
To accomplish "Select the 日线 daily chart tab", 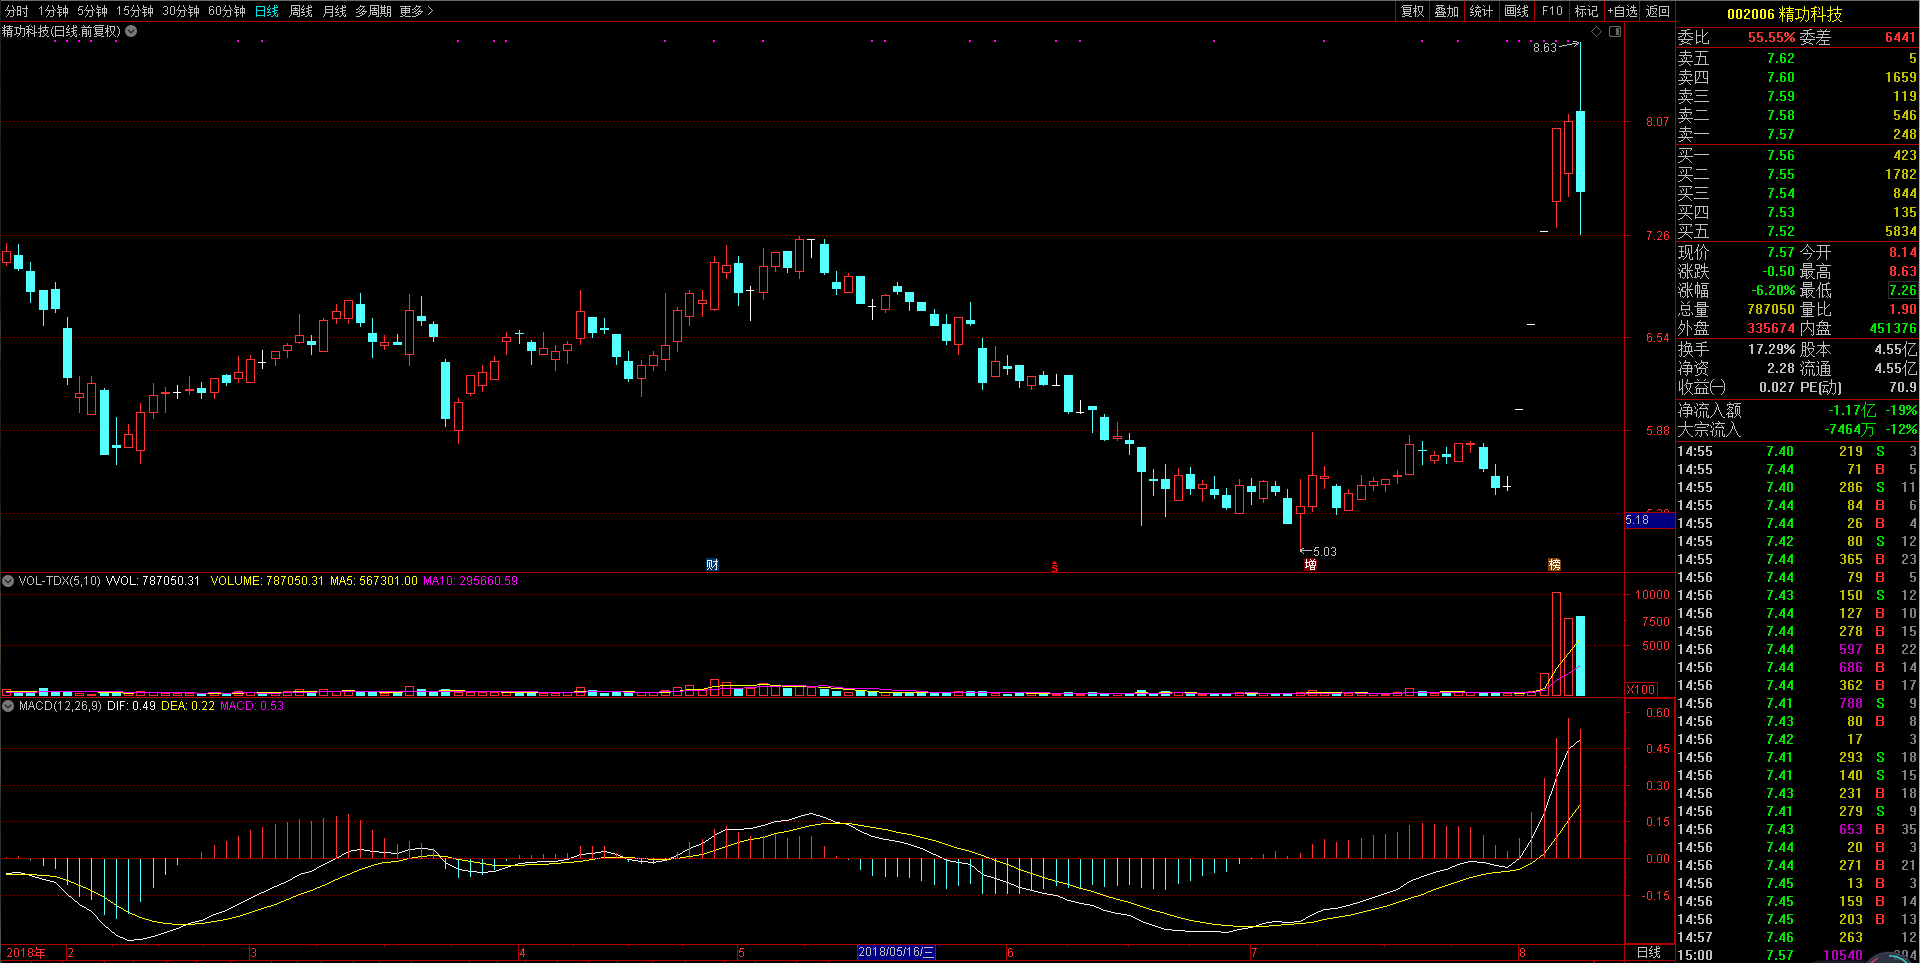I will (x=267, y=11).
